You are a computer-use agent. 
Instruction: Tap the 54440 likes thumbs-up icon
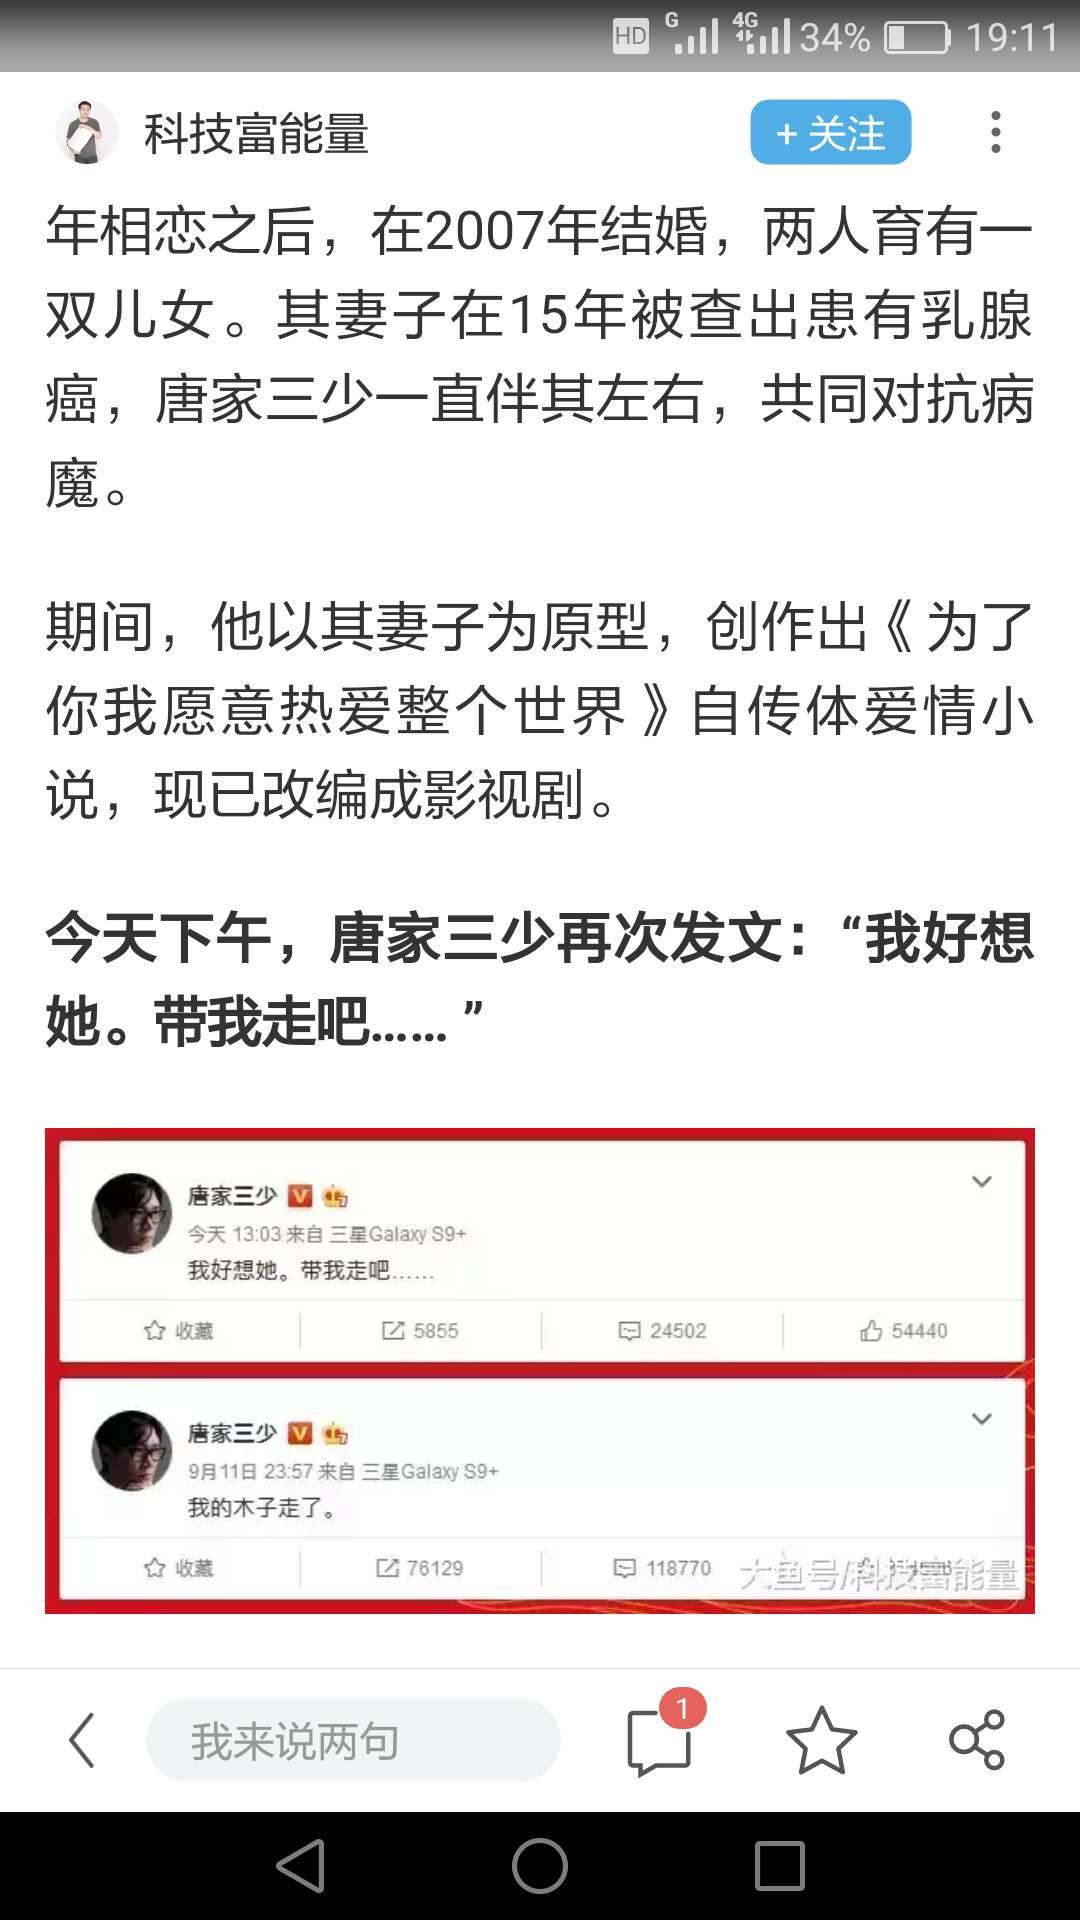(x=871, y=1330)
